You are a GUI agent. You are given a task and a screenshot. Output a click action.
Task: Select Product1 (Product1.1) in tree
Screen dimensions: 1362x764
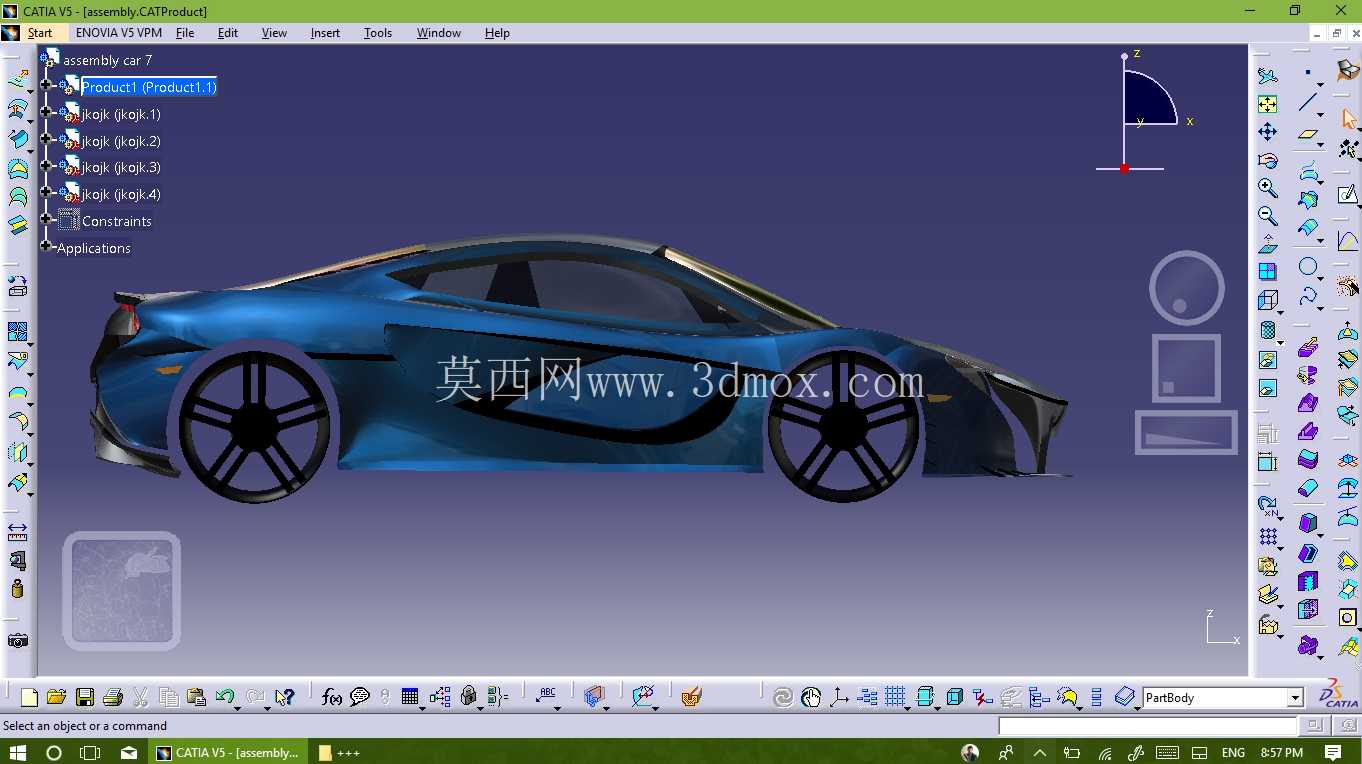[149, 87]
